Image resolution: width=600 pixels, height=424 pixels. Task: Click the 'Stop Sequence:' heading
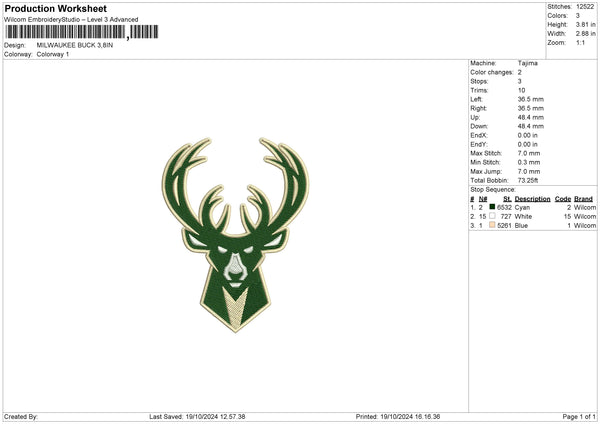[x=493, y=189]
